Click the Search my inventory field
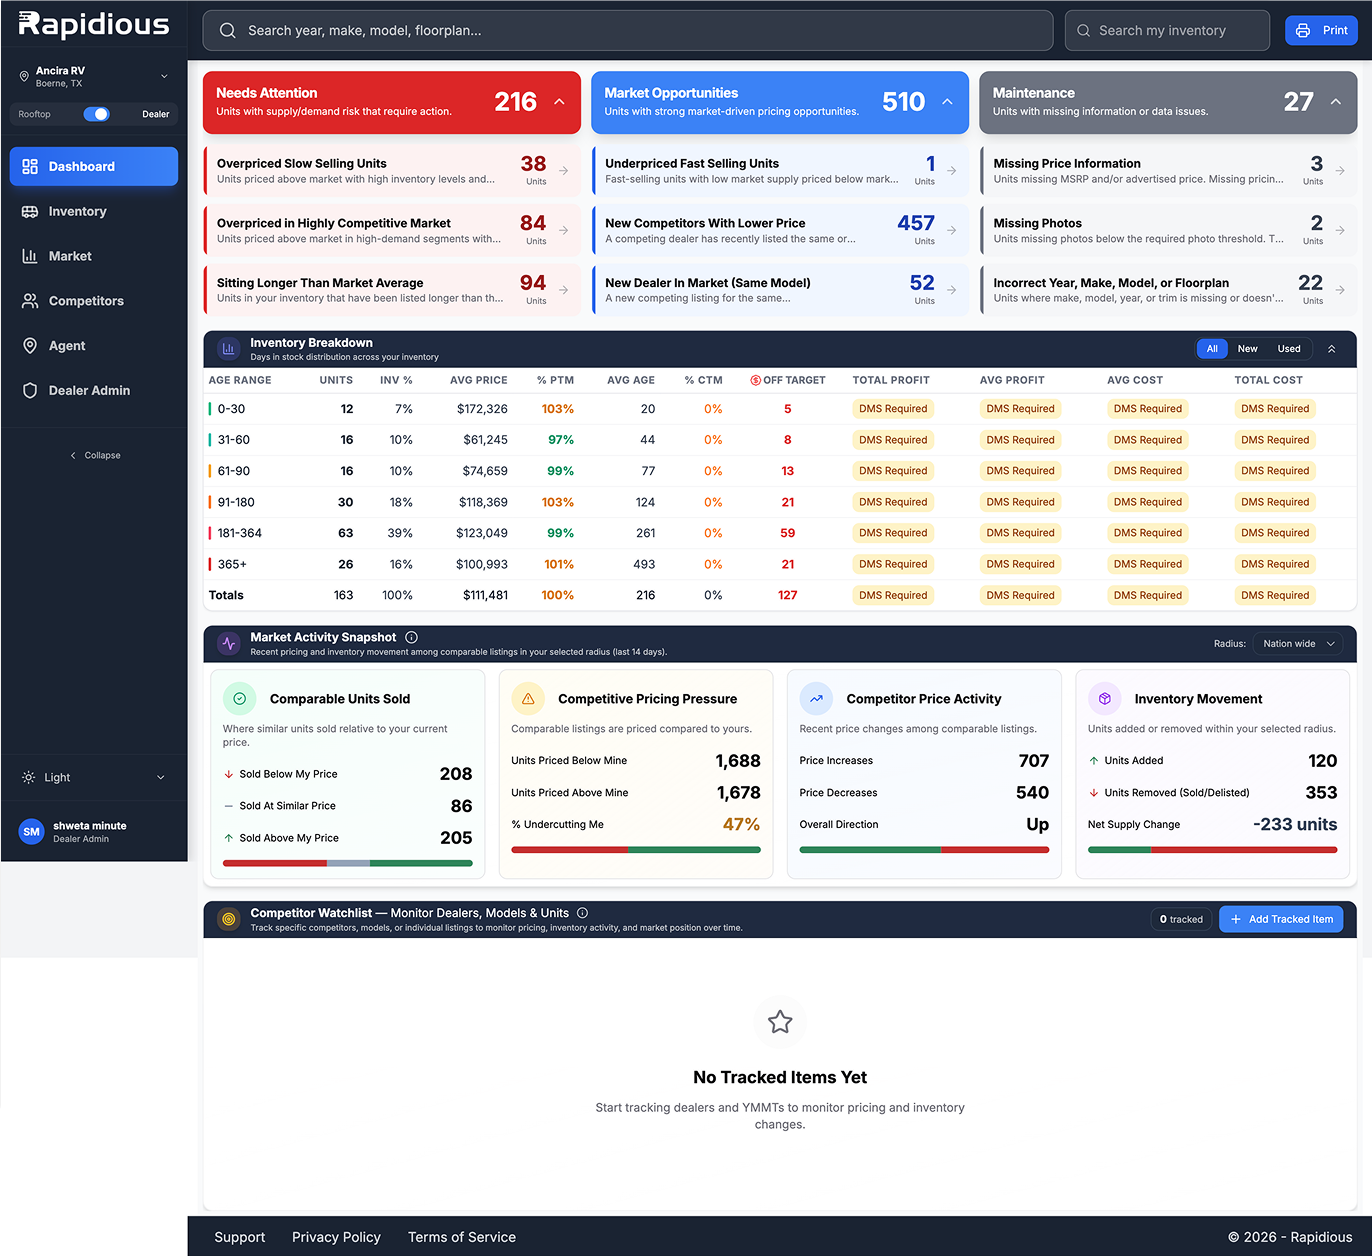 pos(1168,31)
